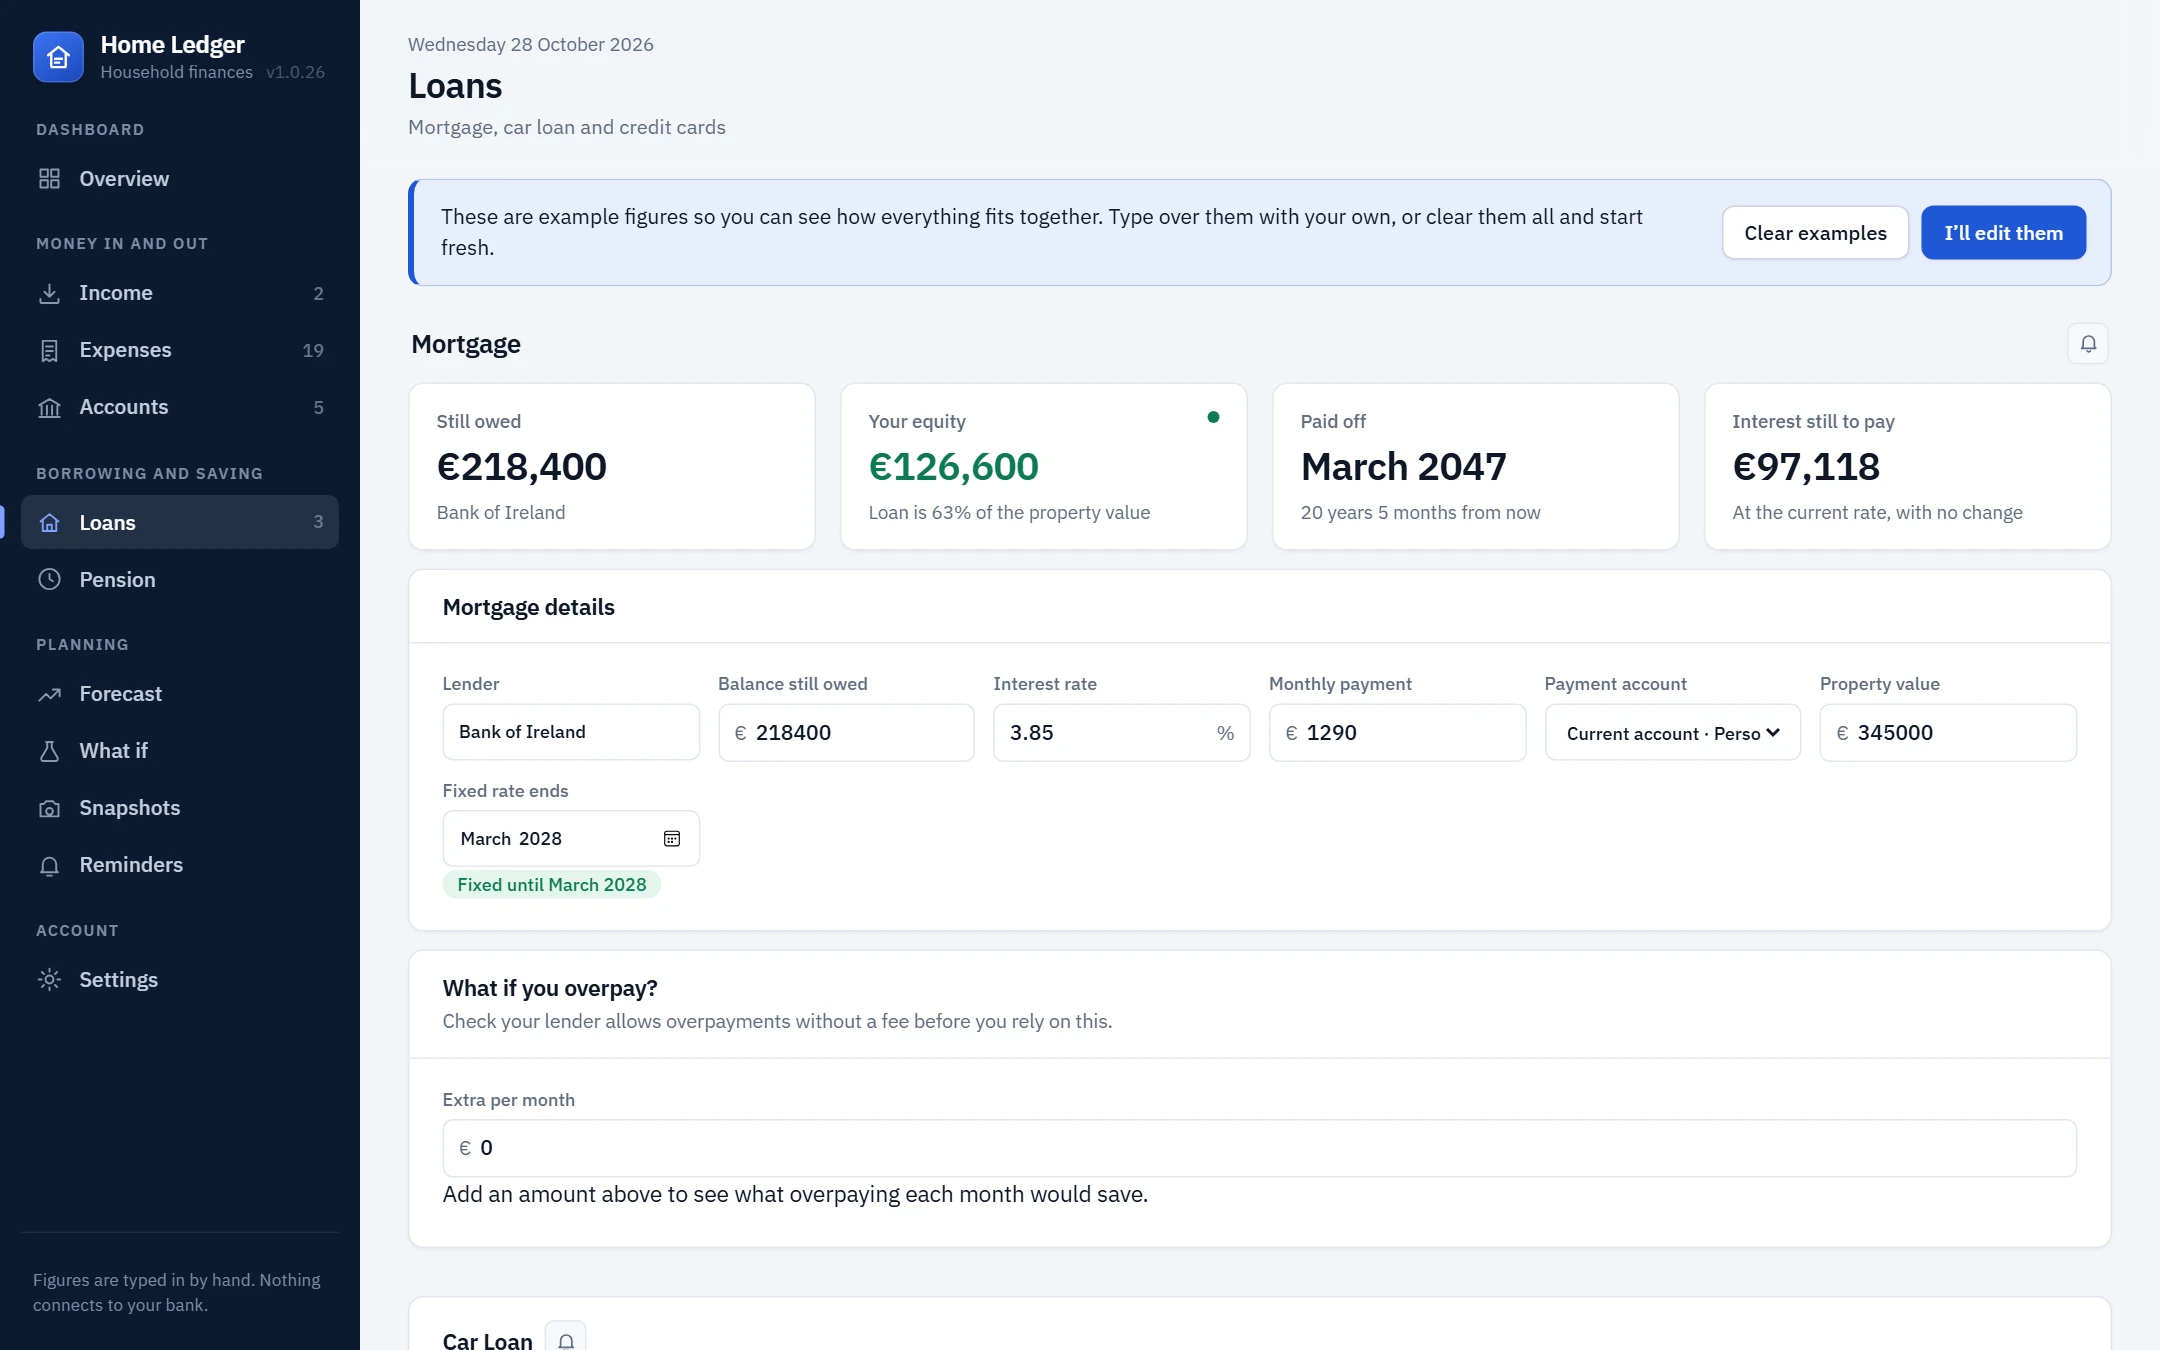Click the date Wednesday 28 October 2026

click(531, 45)
